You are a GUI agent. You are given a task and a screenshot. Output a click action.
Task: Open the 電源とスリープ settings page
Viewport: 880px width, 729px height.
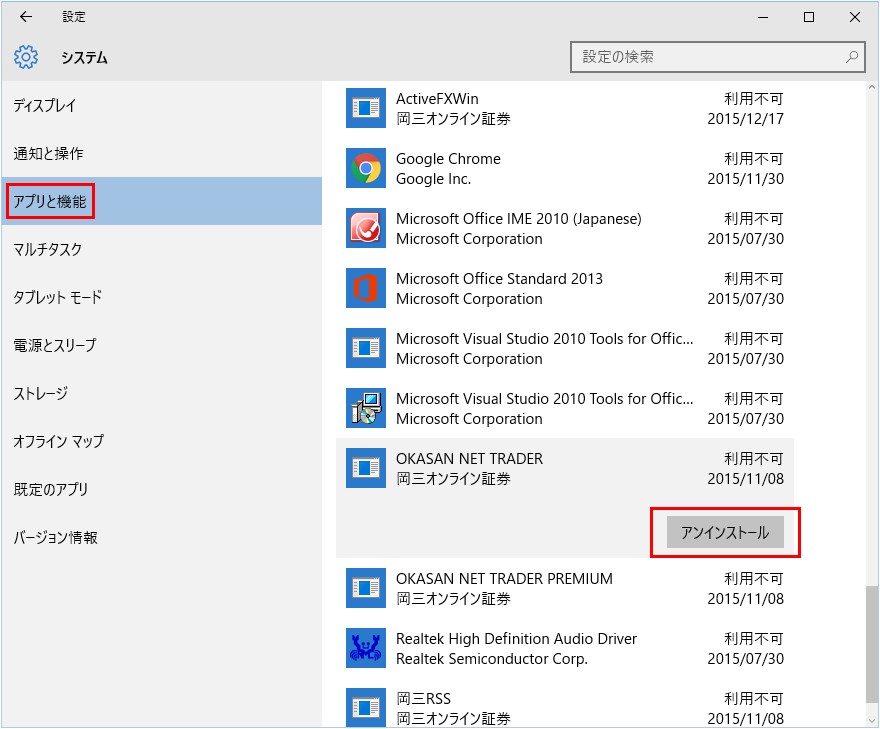[x=162, y=345]
